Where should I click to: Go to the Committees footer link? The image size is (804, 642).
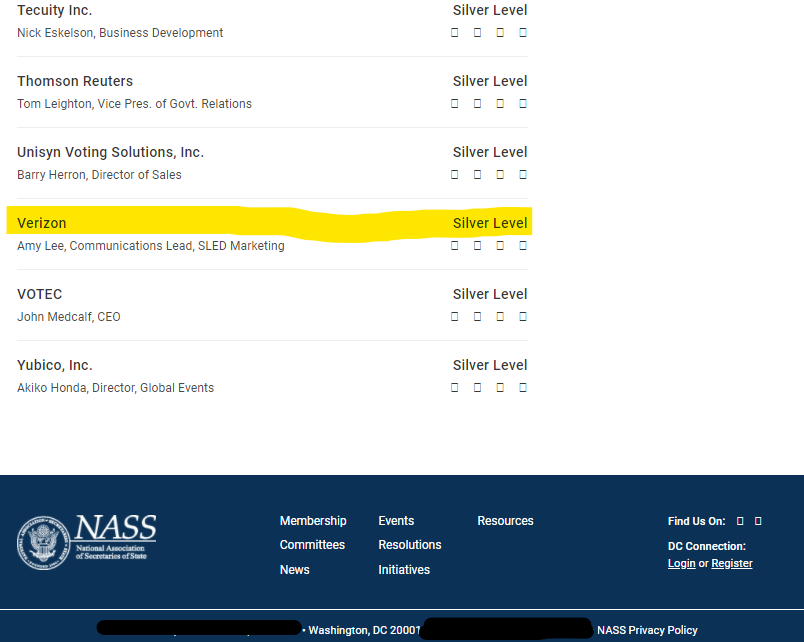312,545
